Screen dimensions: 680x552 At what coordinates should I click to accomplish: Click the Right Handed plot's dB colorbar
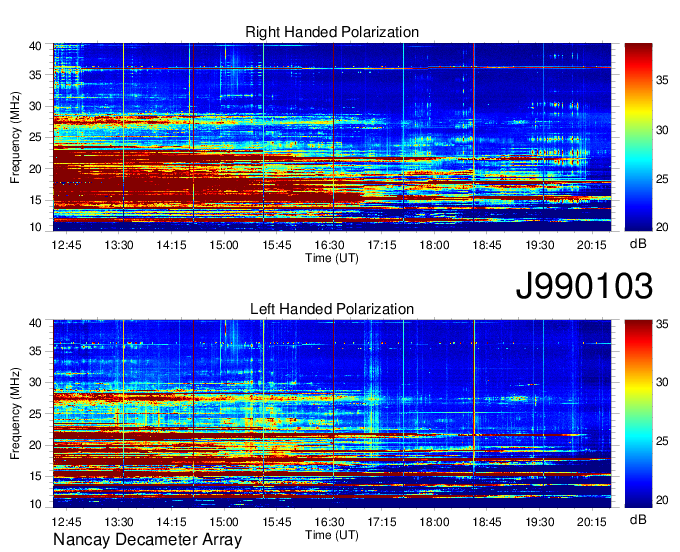coord(638,137)
